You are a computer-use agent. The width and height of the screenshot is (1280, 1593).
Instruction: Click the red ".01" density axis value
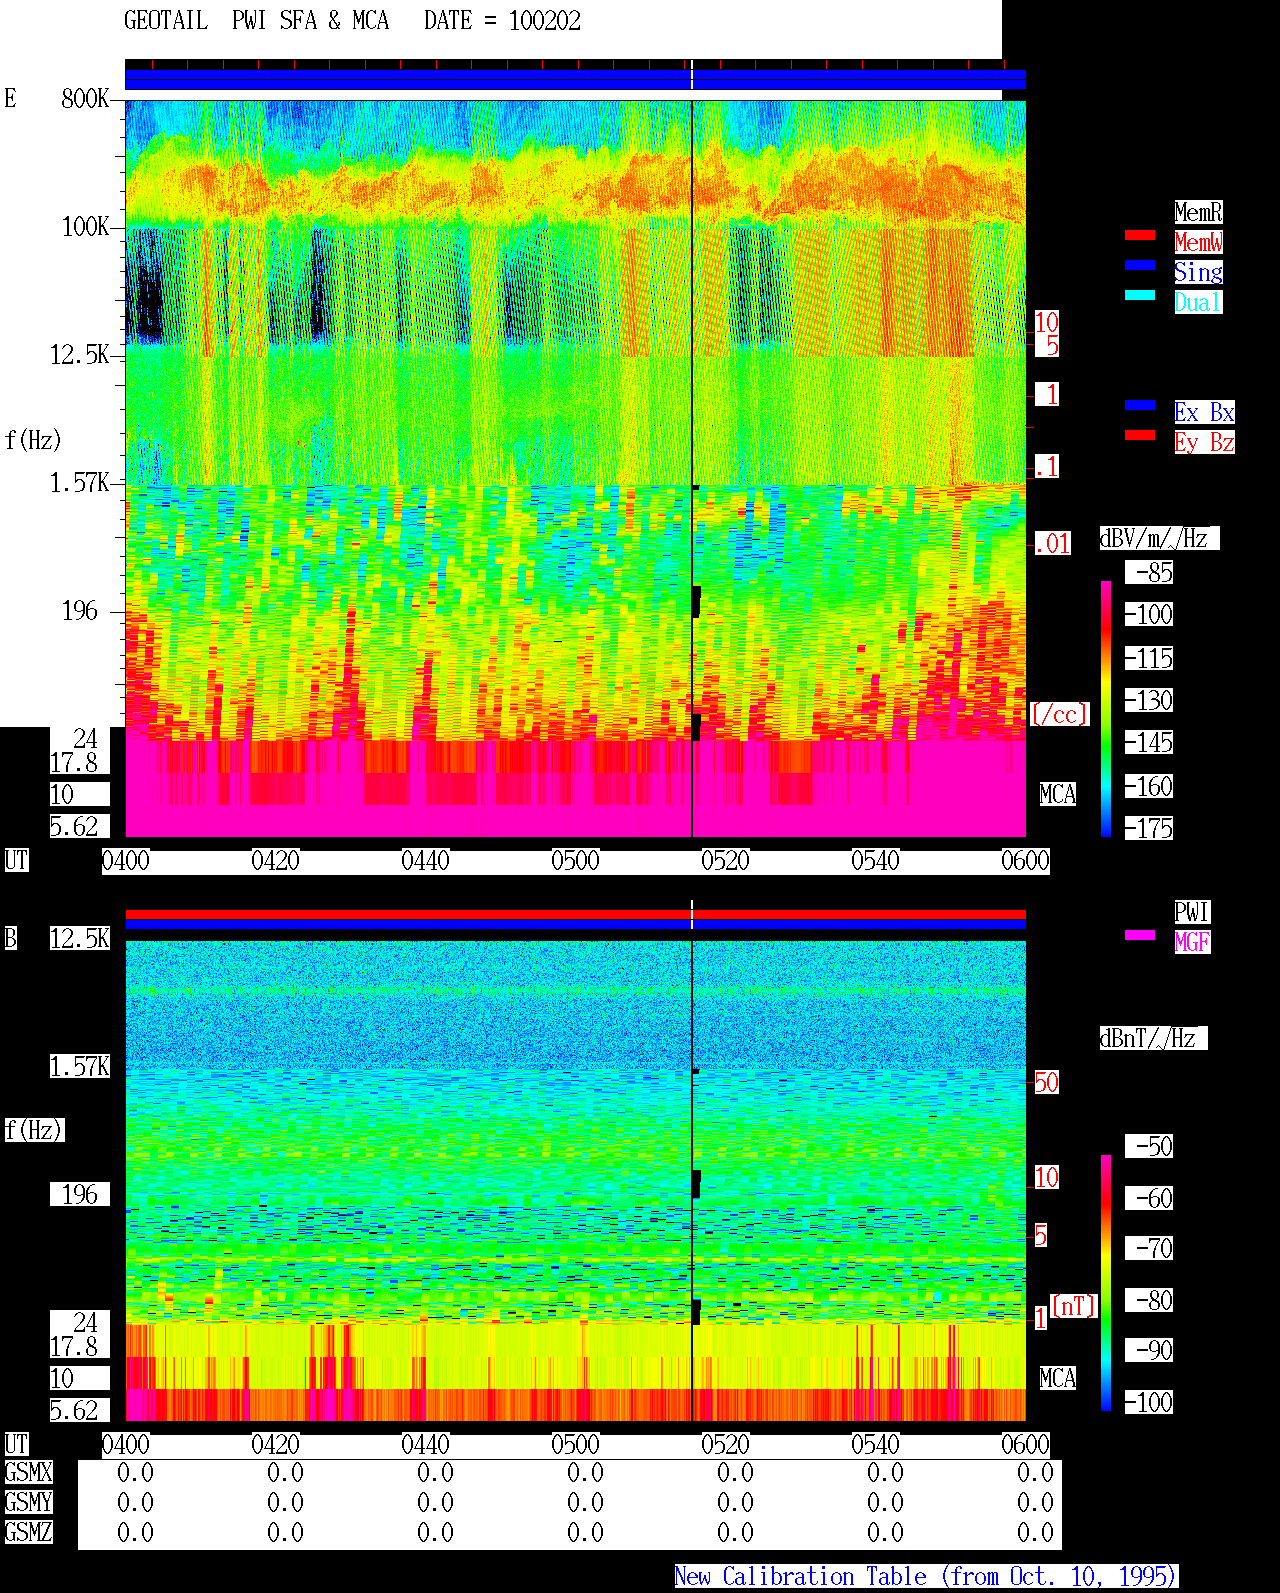1052,544
